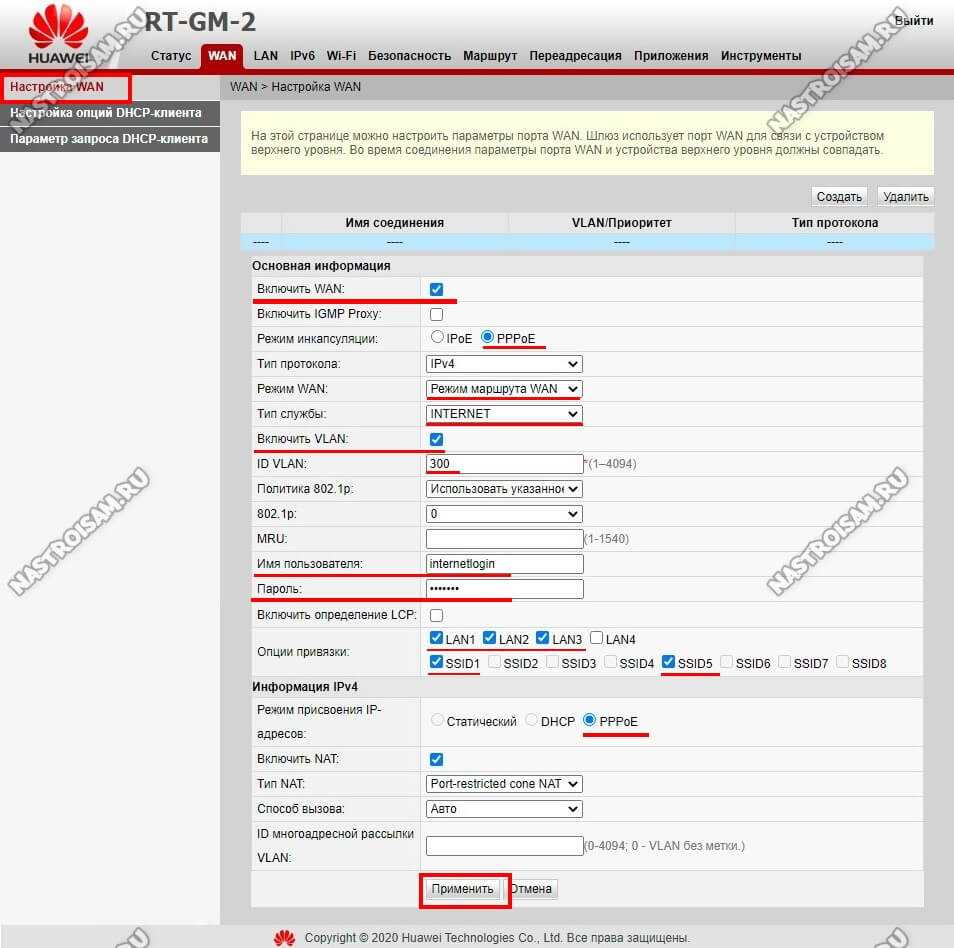Open Настройка опций DHCP-клиента sidebar item

coord(106,113)
